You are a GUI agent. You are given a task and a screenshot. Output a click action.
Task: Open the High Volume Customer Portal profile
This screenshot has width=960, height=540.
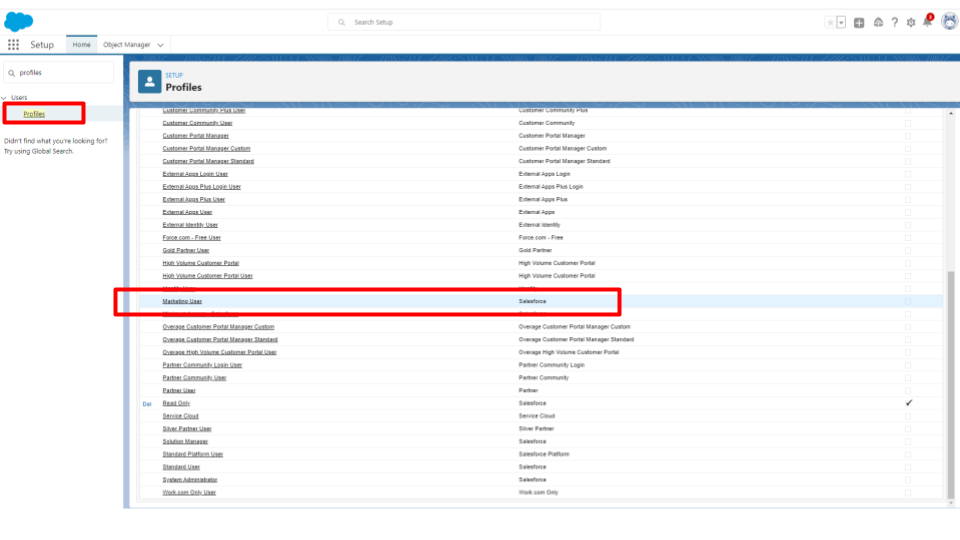click(200, 263)
